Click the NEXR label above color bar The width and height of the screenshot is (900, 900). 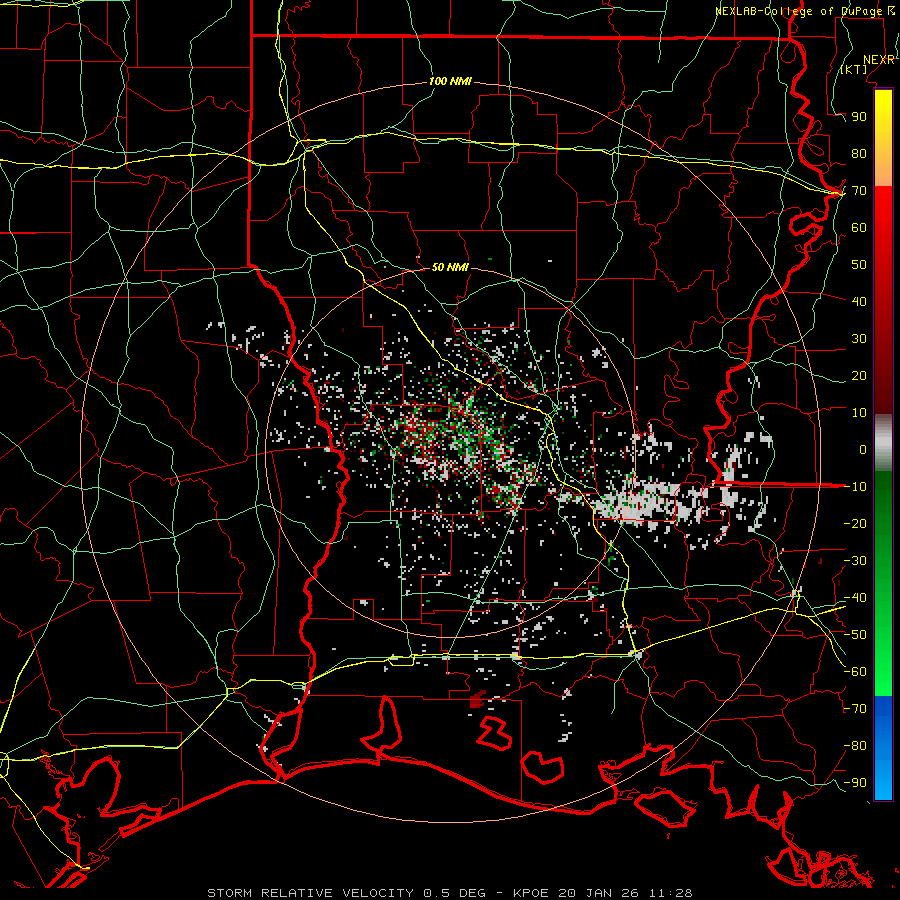pos(879,60)
